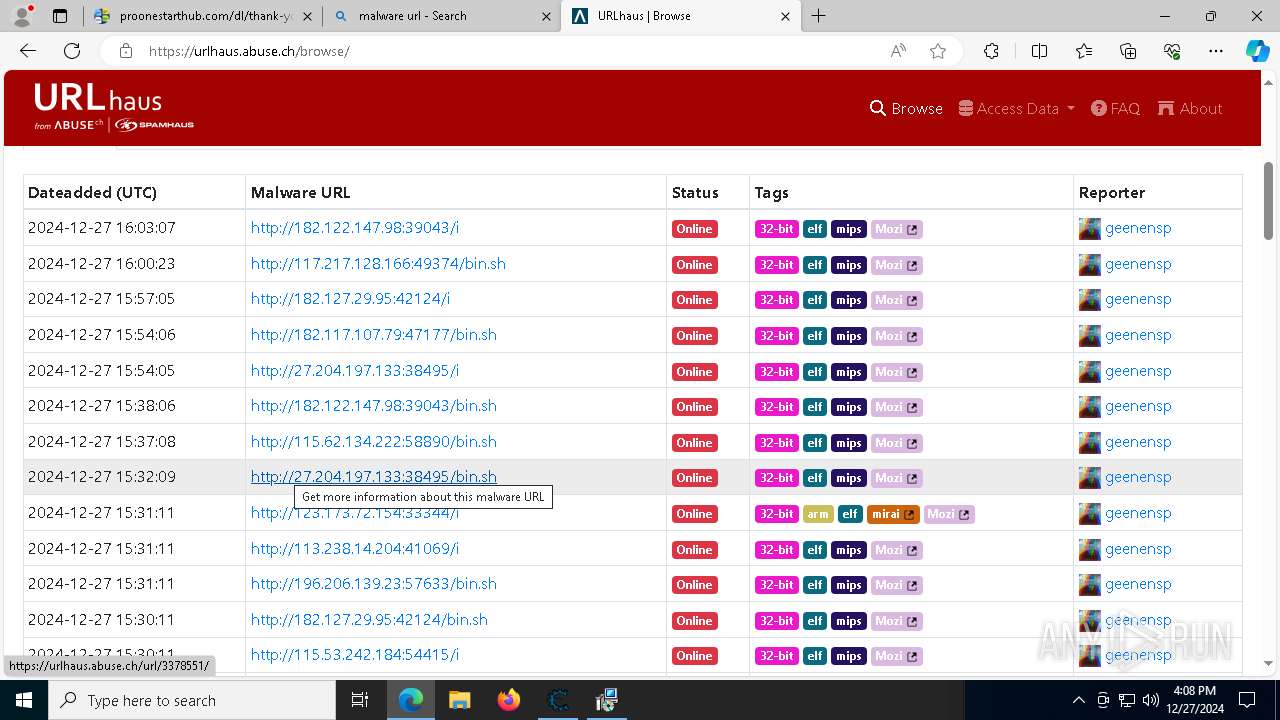The width and height of the screenshot is (1280, 720).
Task: Close the malware url Search tab
Action: 546,16
